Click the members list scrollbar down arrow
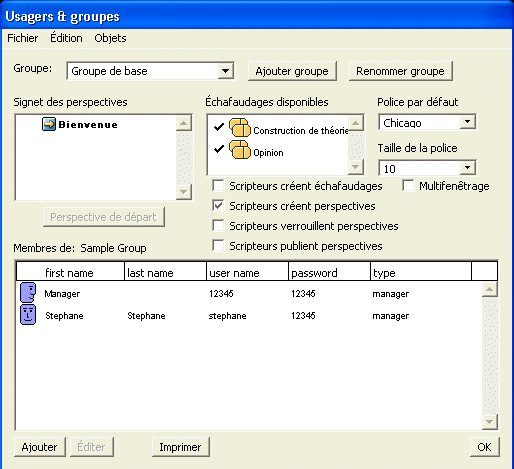The width and height of the screenshot is (514, 469). tap(490, 422)
